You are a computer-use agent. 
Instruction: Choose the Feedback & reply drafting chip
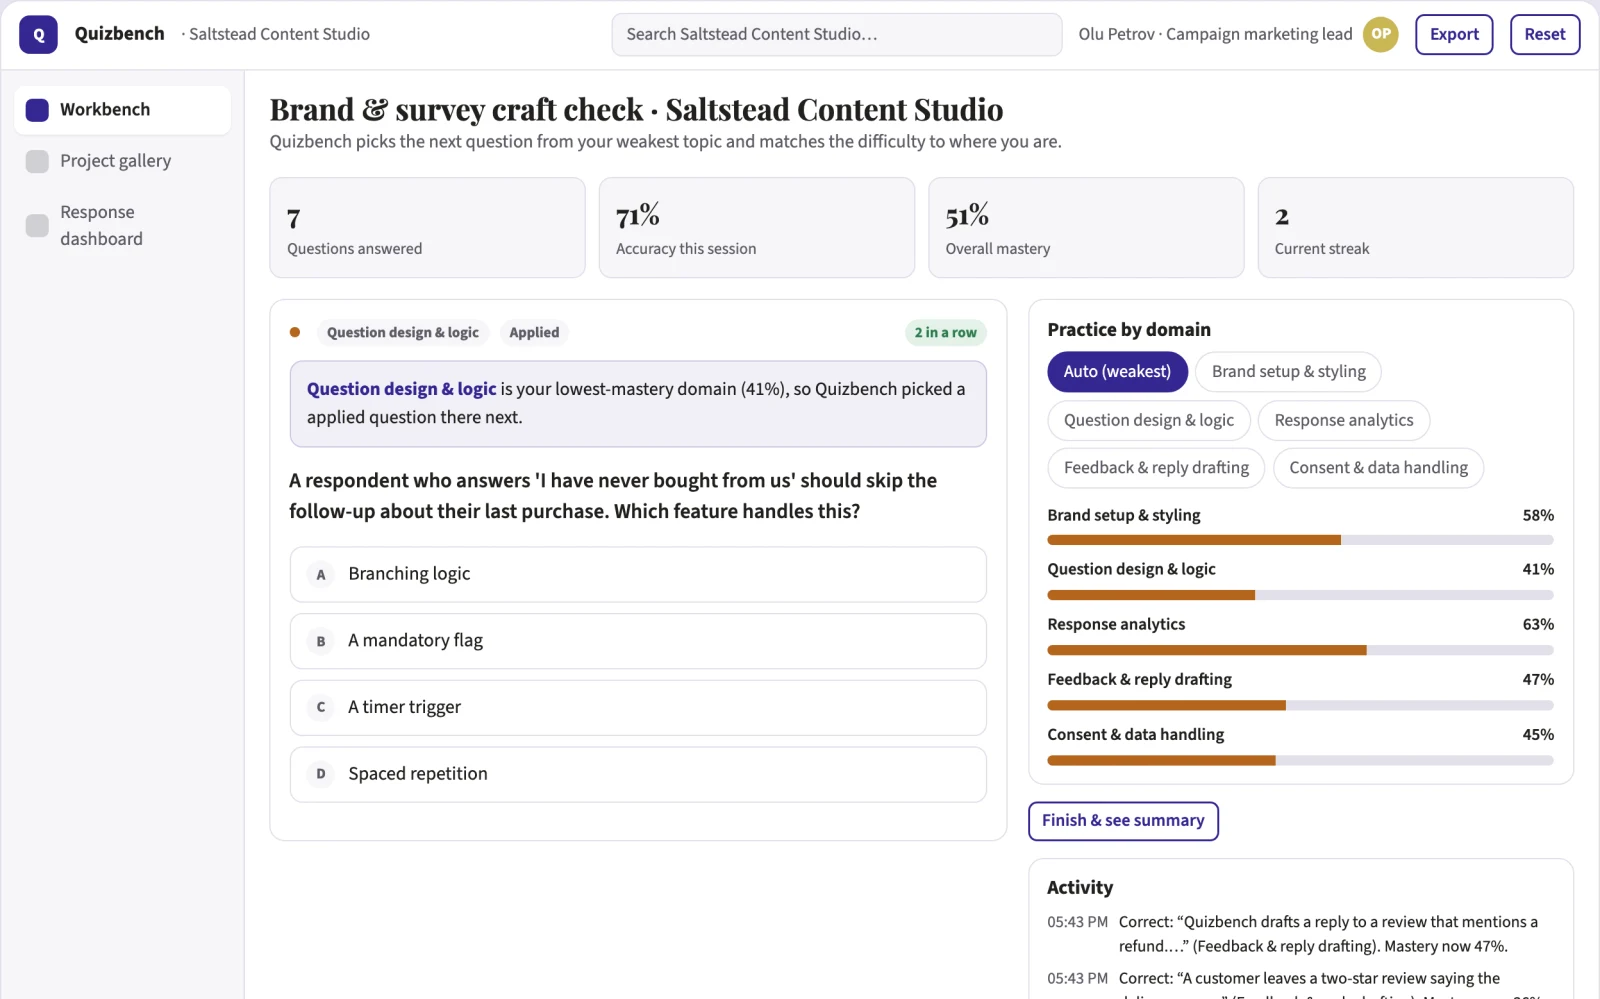coord(1156,468)
